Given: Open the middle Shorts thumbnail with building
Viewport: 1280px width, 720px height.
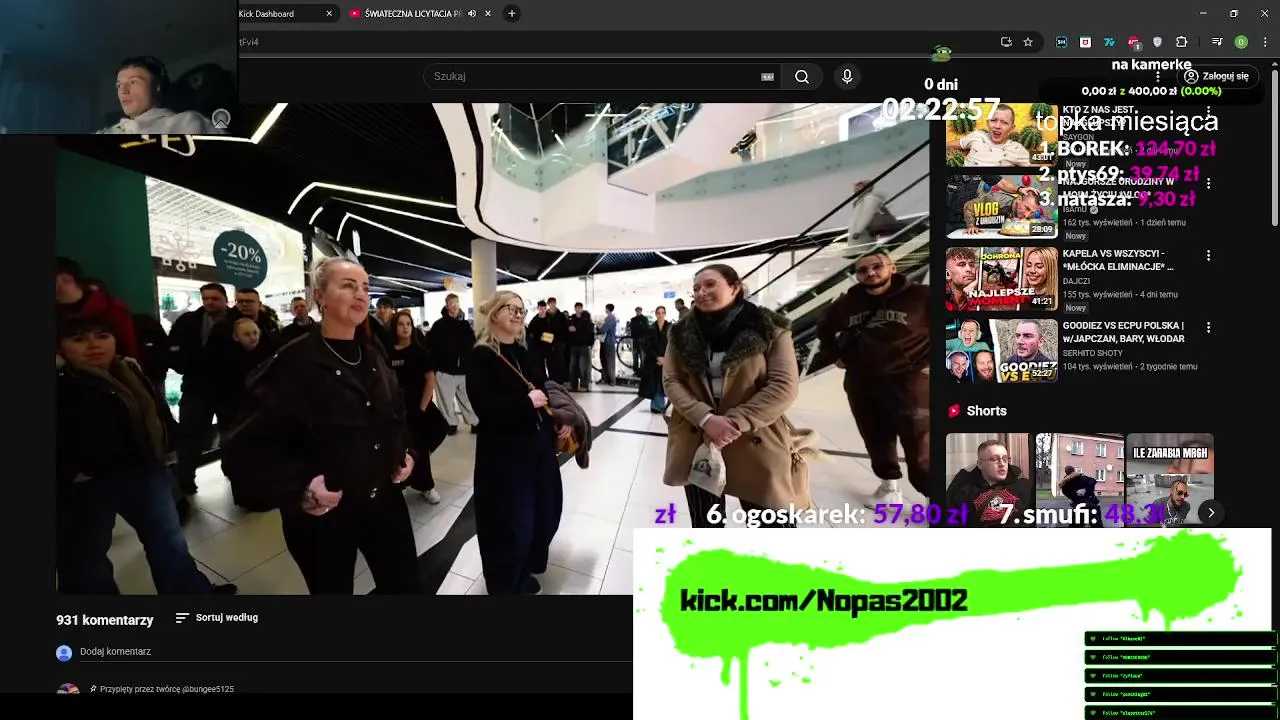Looking at the screenshot, I should [1080, 480].
